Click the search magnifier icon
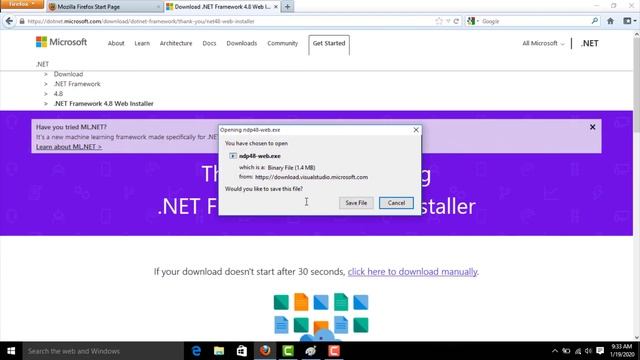 click(595, 21)
